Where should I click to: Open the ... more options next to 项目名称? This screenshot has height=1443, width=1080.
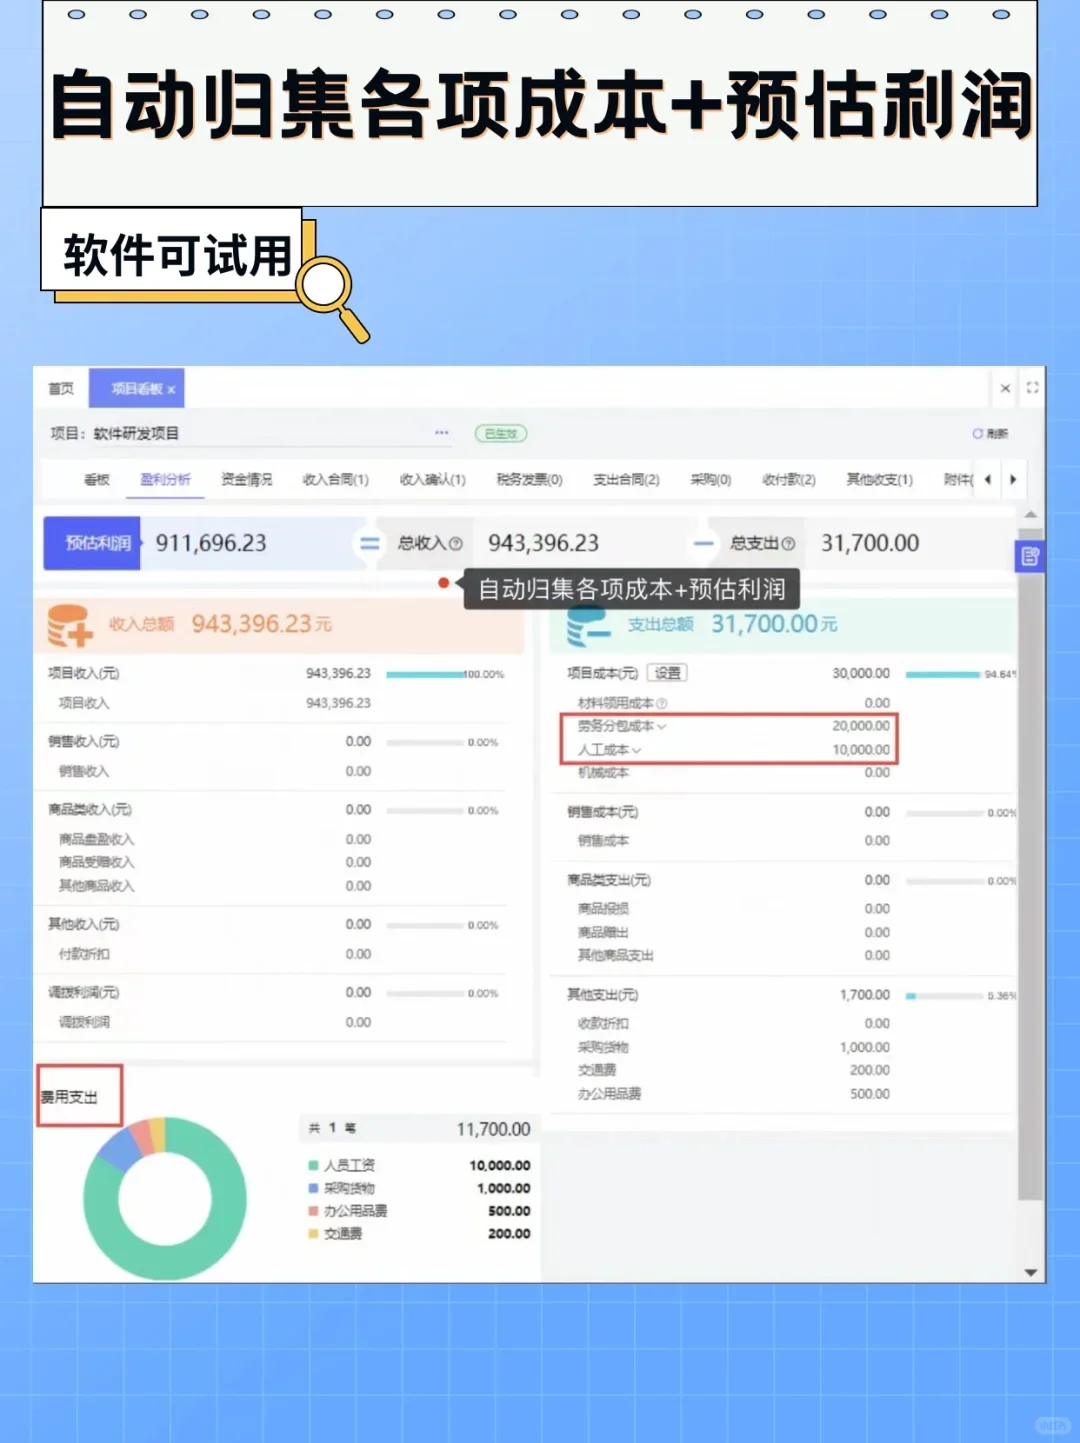coord(441,431)
